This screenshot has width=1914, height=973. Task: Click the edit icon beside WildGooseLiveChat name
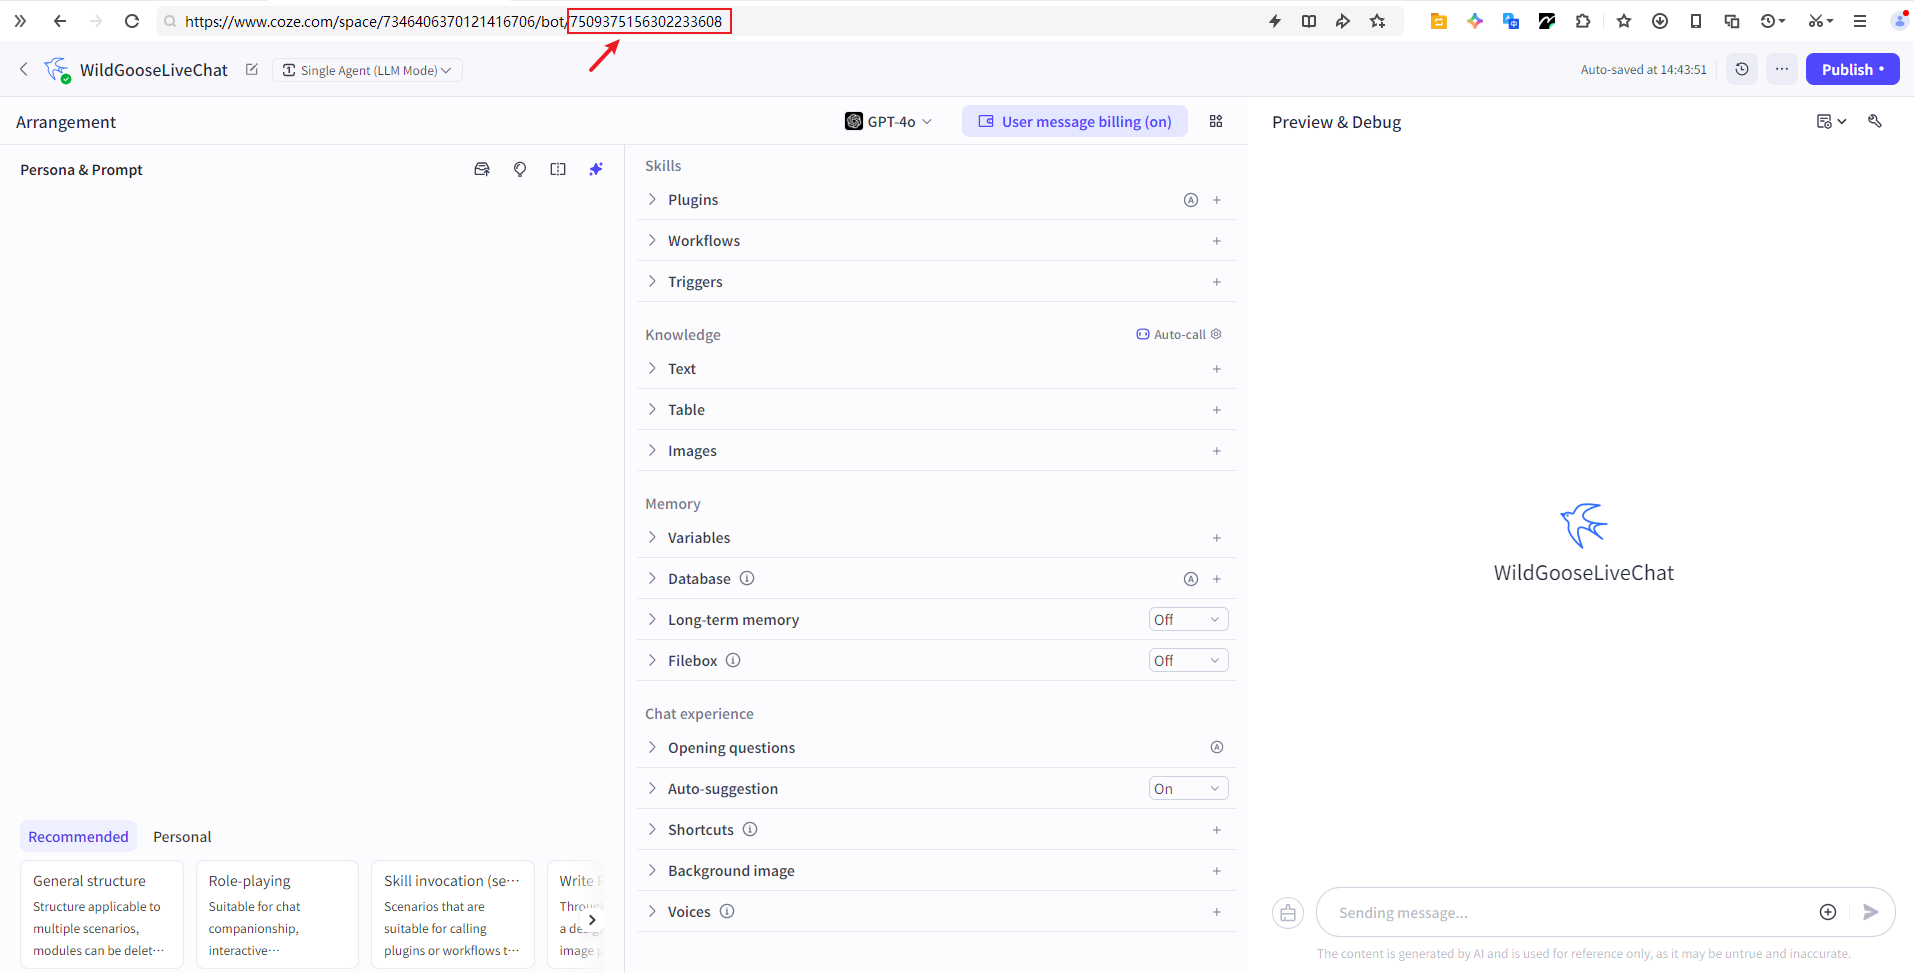pos(252,69)
